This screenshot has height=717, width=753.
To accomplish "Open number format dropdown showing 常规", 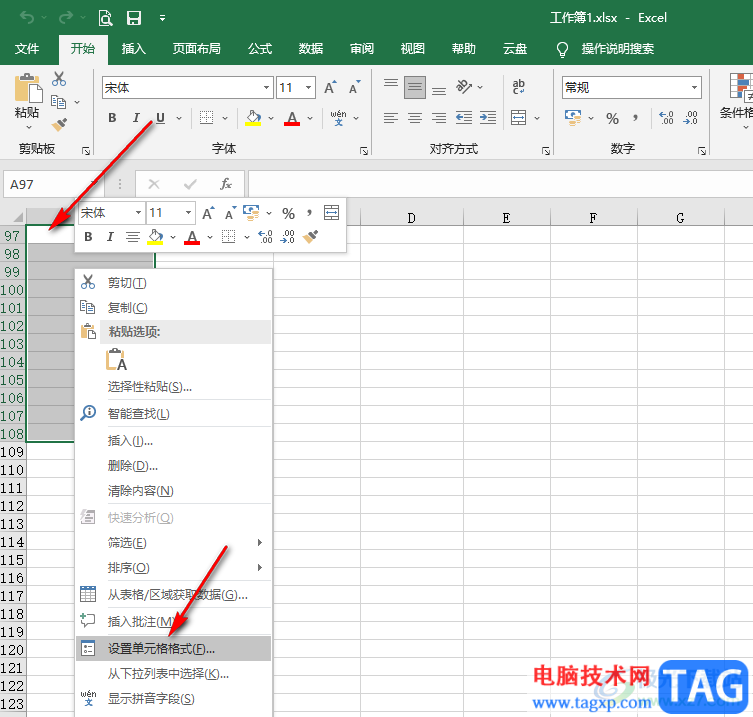I will coord(694,87).
